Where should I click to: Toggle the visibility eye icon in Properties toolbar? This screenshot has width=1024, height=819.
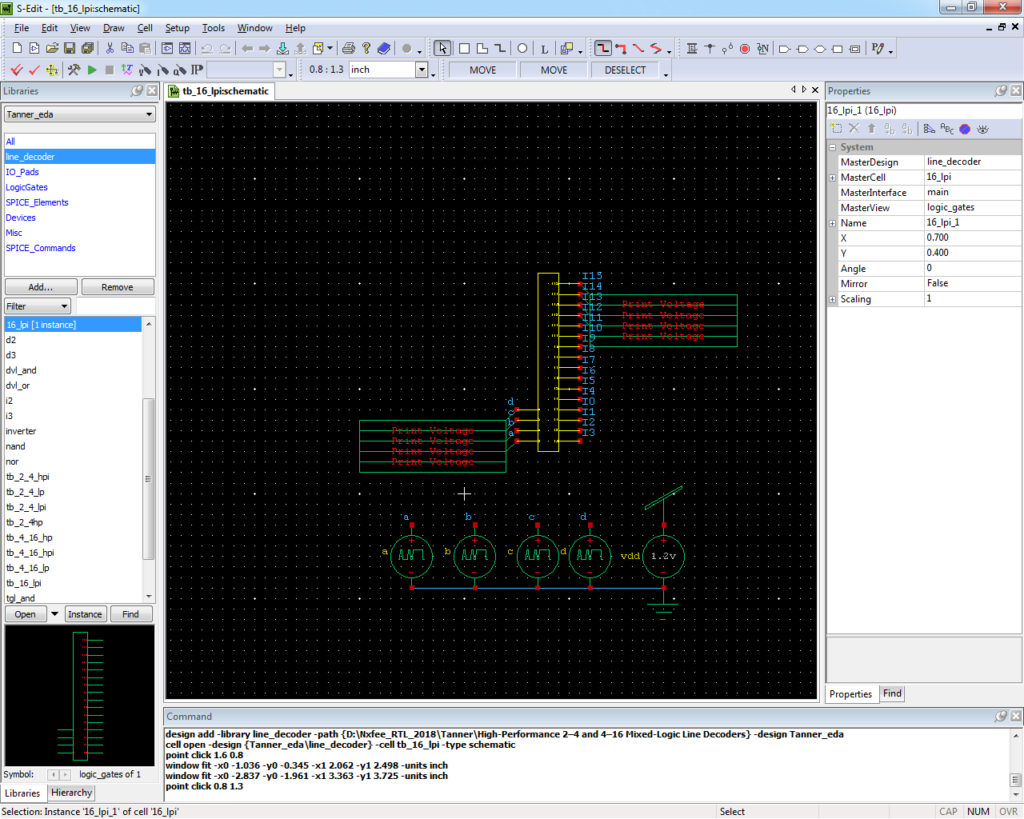pos(983,128)
